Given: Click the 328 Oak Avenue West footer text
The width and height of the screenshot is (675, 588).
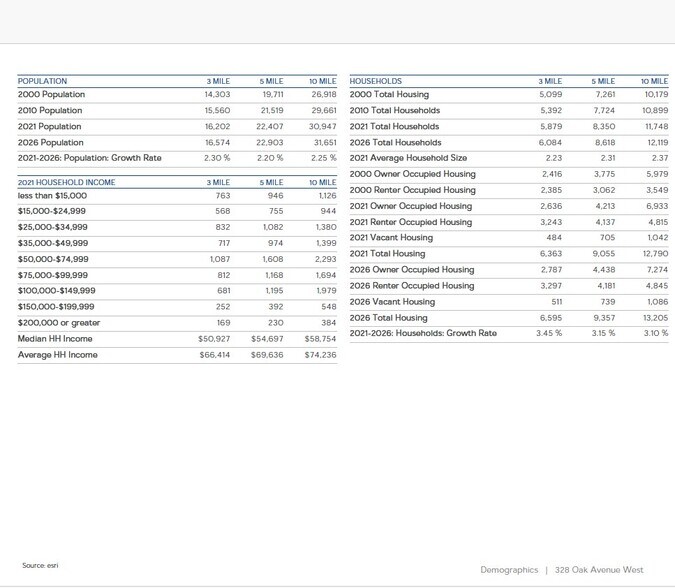Looking at the screenshot, I should pyautogui.click(x=599, y=570).
